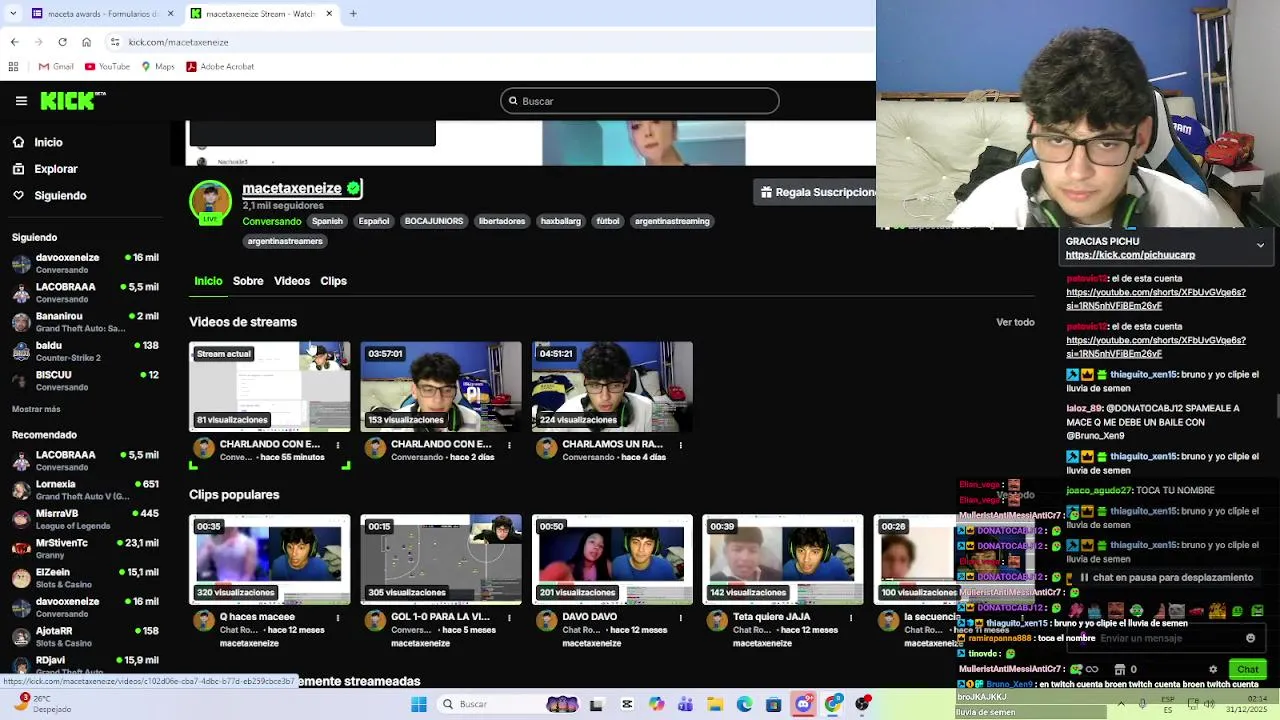
Task: Open followed channel davooxeneize with 16 mil
Action: (86, 263)
